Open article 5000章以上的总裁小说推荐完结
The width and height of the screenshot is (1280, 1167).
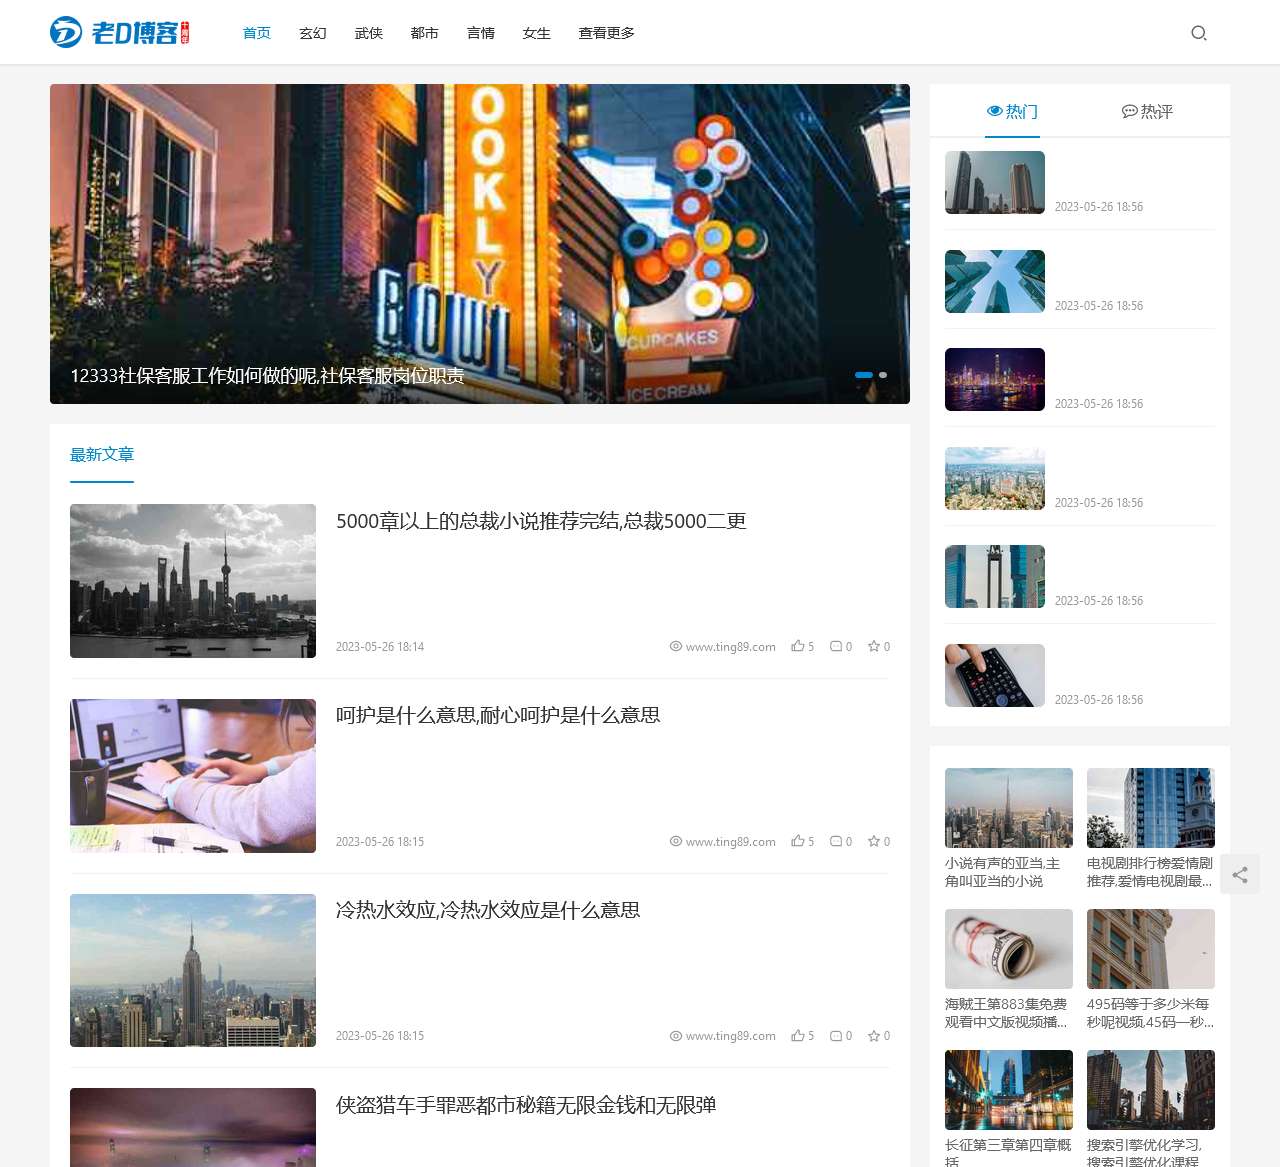(x=541, y=521)
